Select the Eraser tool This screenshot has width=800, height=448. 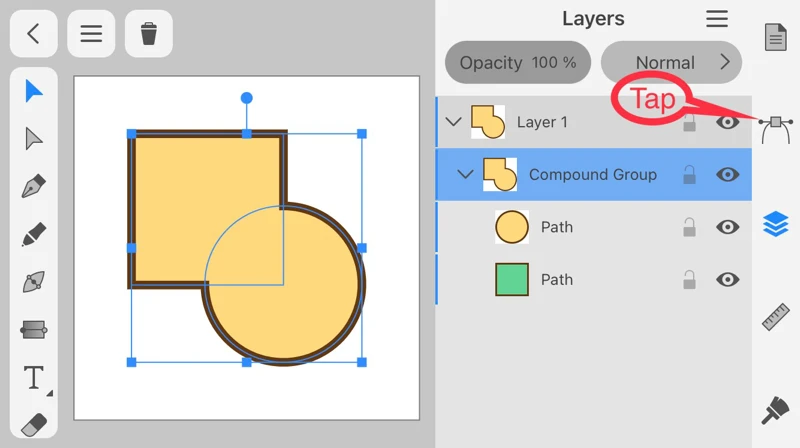click(x=34, y=424)
